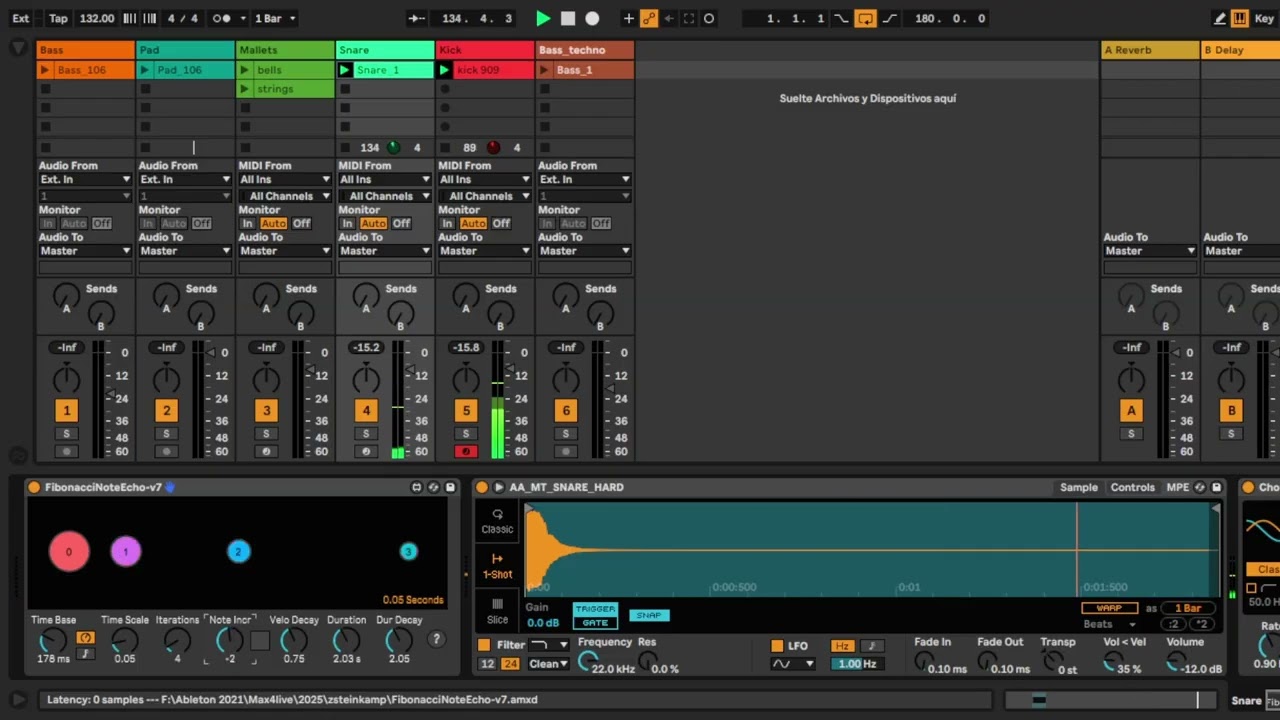The width and height of the screenshot is (1280, 720).
Task: Click the Tap tempo button
Action: (x=59, y=18)
